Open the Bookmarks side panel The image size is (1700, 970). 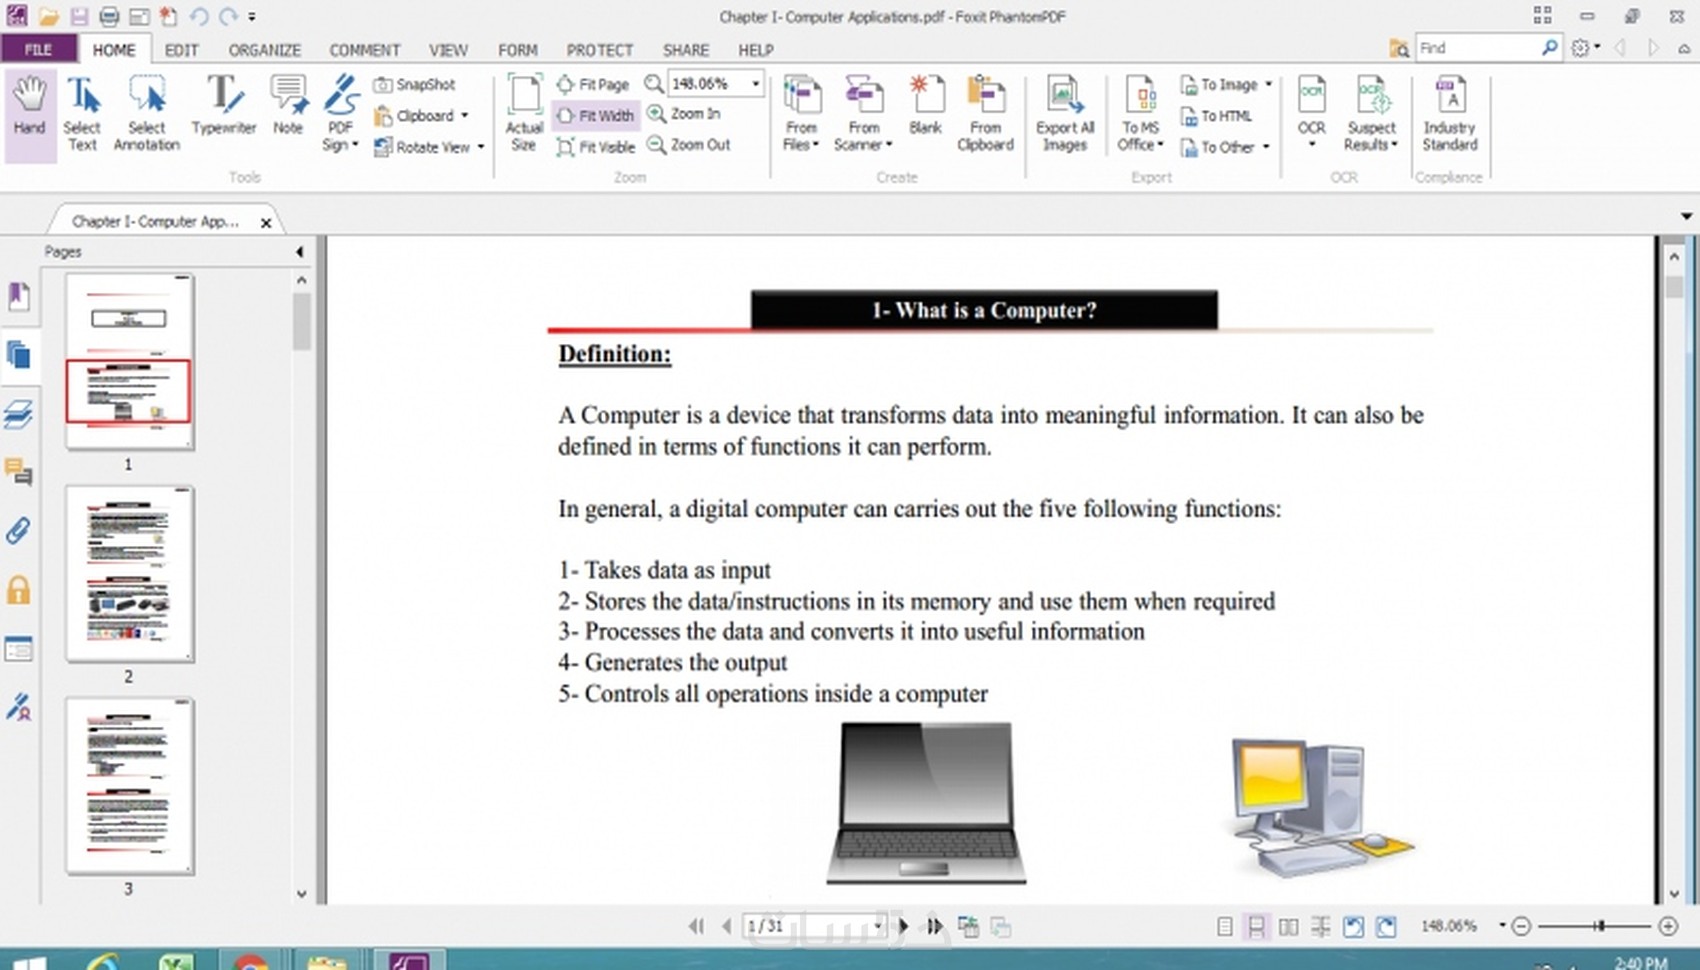[x=19, y=296]
